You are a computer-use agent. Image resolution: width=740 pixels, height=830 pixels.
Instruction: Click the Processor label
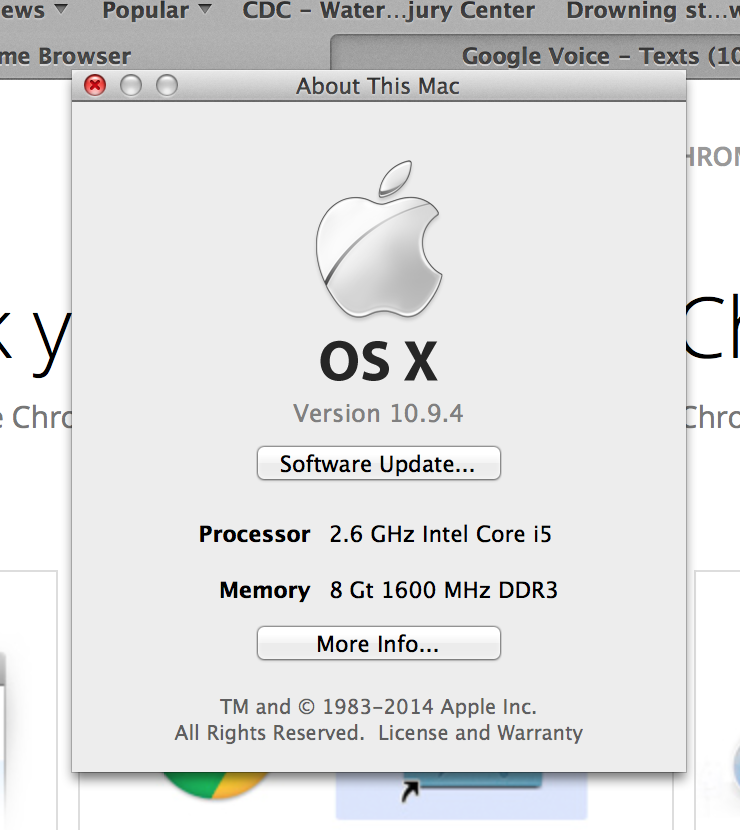point(254,534)
